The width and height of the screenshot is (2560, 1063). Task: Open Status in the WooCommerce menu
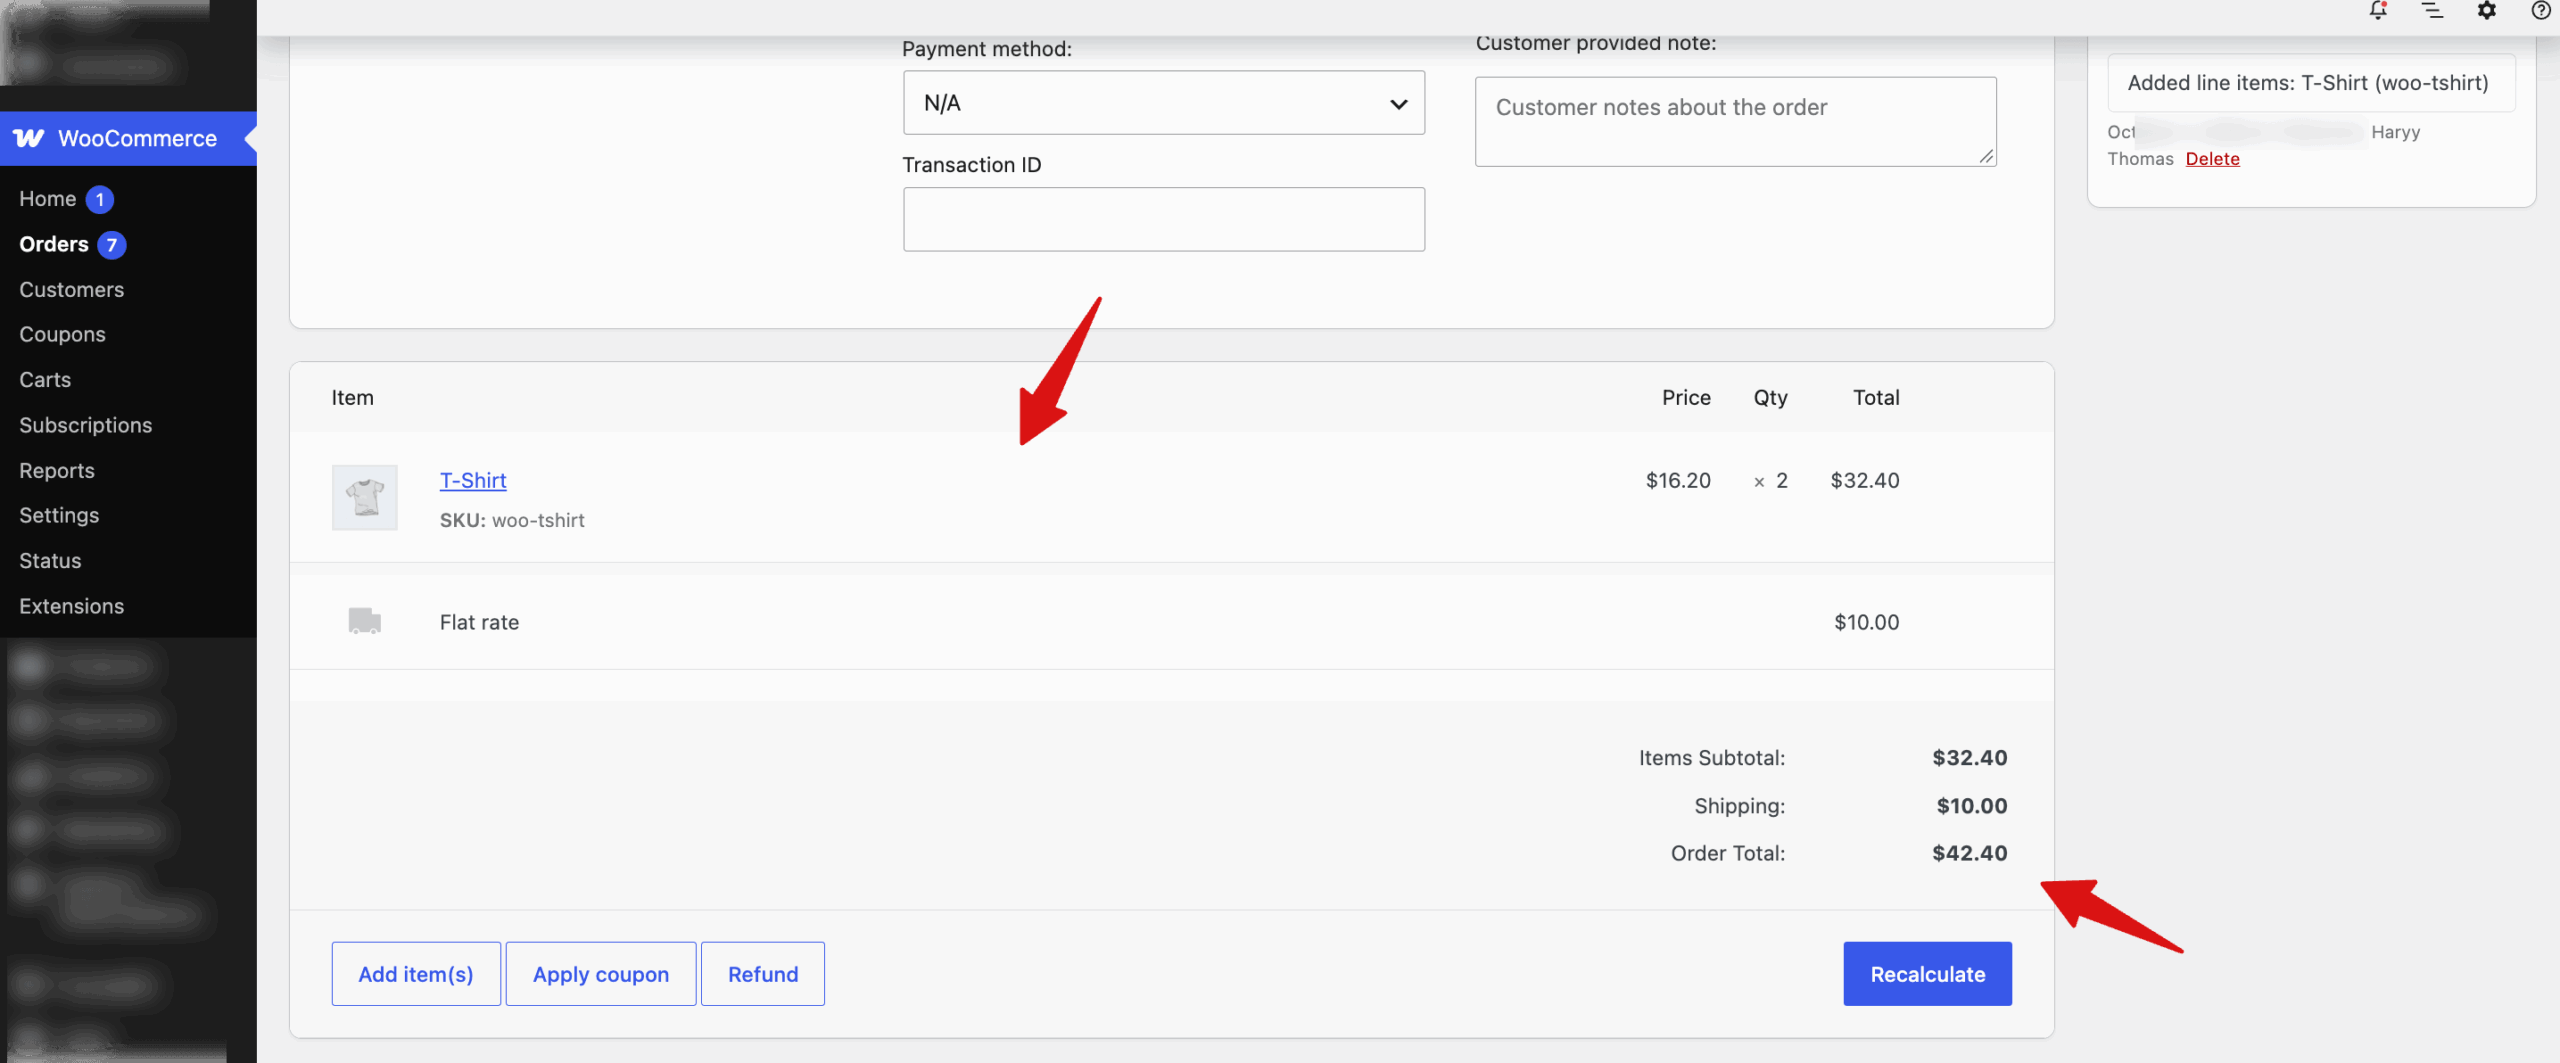click(50, 560)
